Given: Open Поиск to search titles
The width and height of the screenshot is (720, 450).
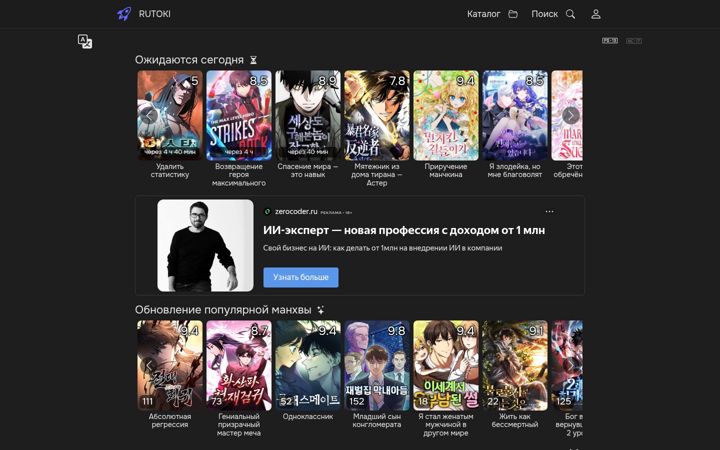Looking at the screenshot, I should (553, 14).
